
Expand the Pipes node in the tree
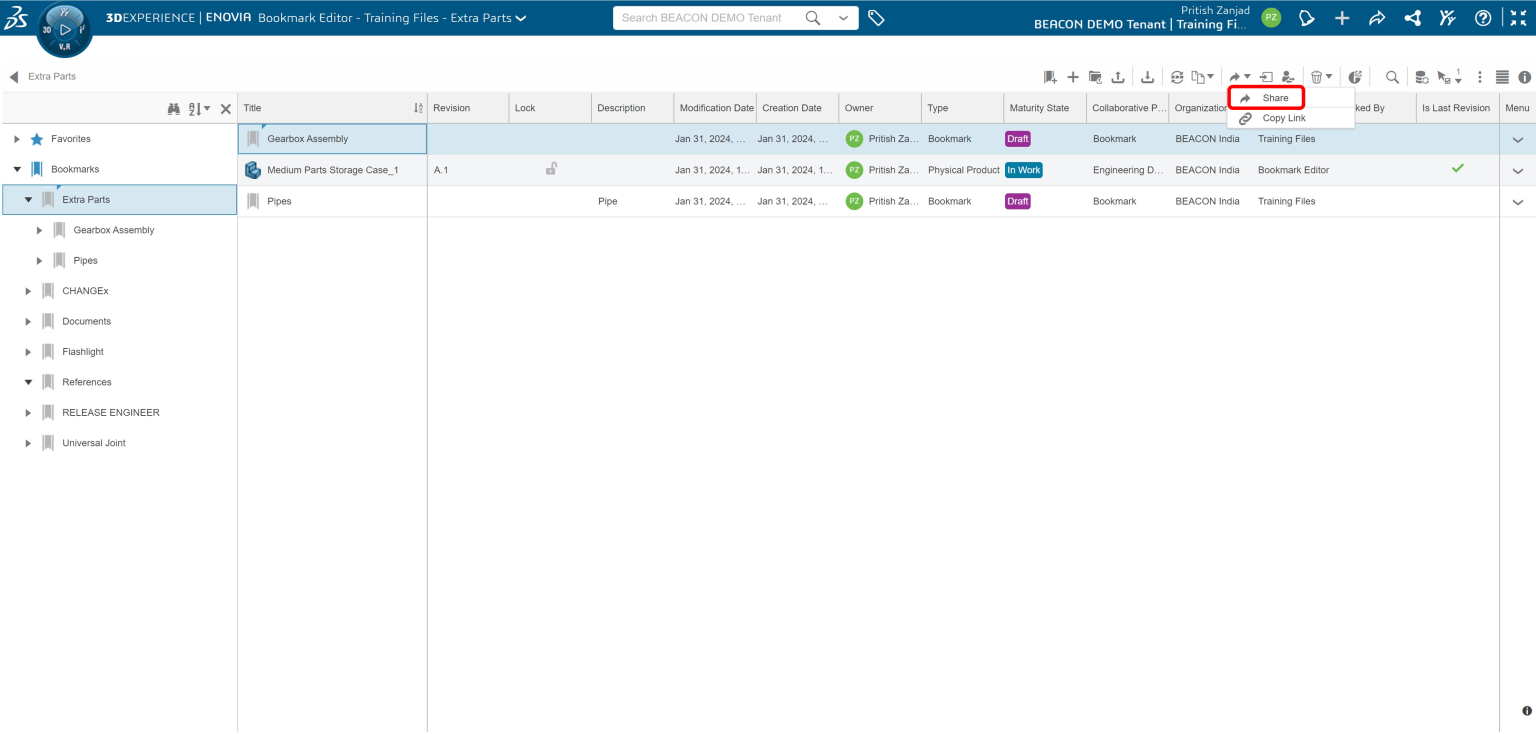[x=39, y=260]
